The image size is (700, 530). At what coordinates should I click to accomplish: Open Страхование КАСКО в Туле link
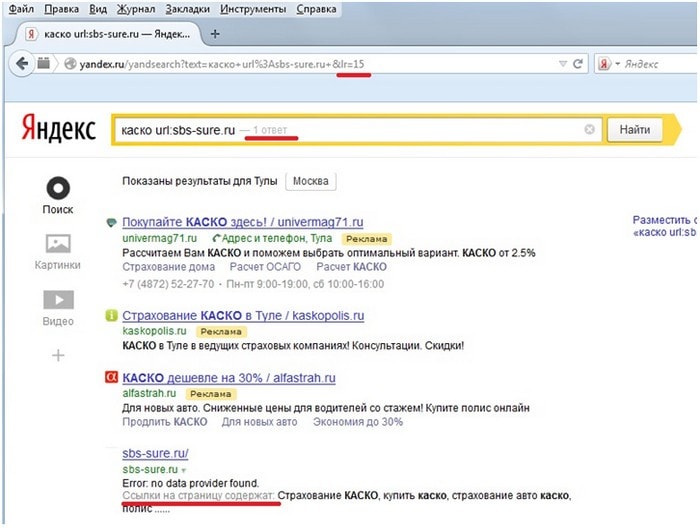coord(243,316)
